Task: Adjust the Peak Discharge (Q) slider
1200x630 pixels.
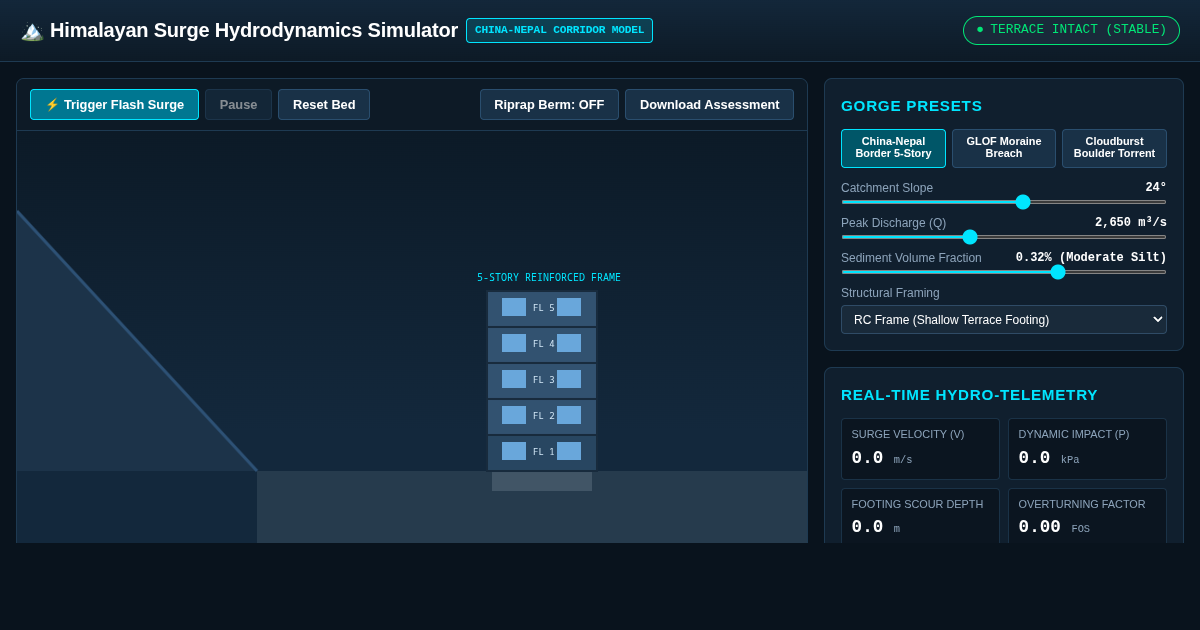Action: [1004, 237]
